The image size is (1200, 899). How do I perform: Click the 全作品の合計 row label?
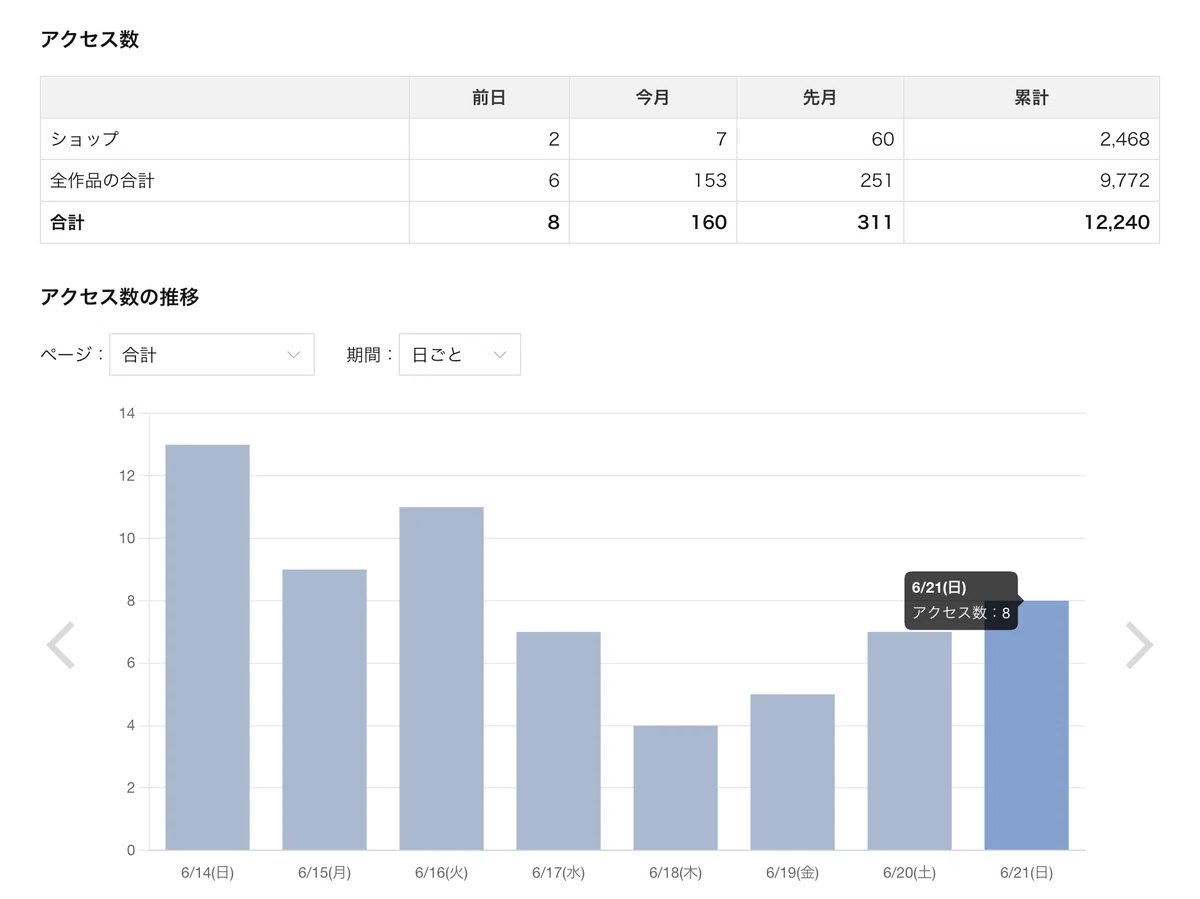coord(102,181)
